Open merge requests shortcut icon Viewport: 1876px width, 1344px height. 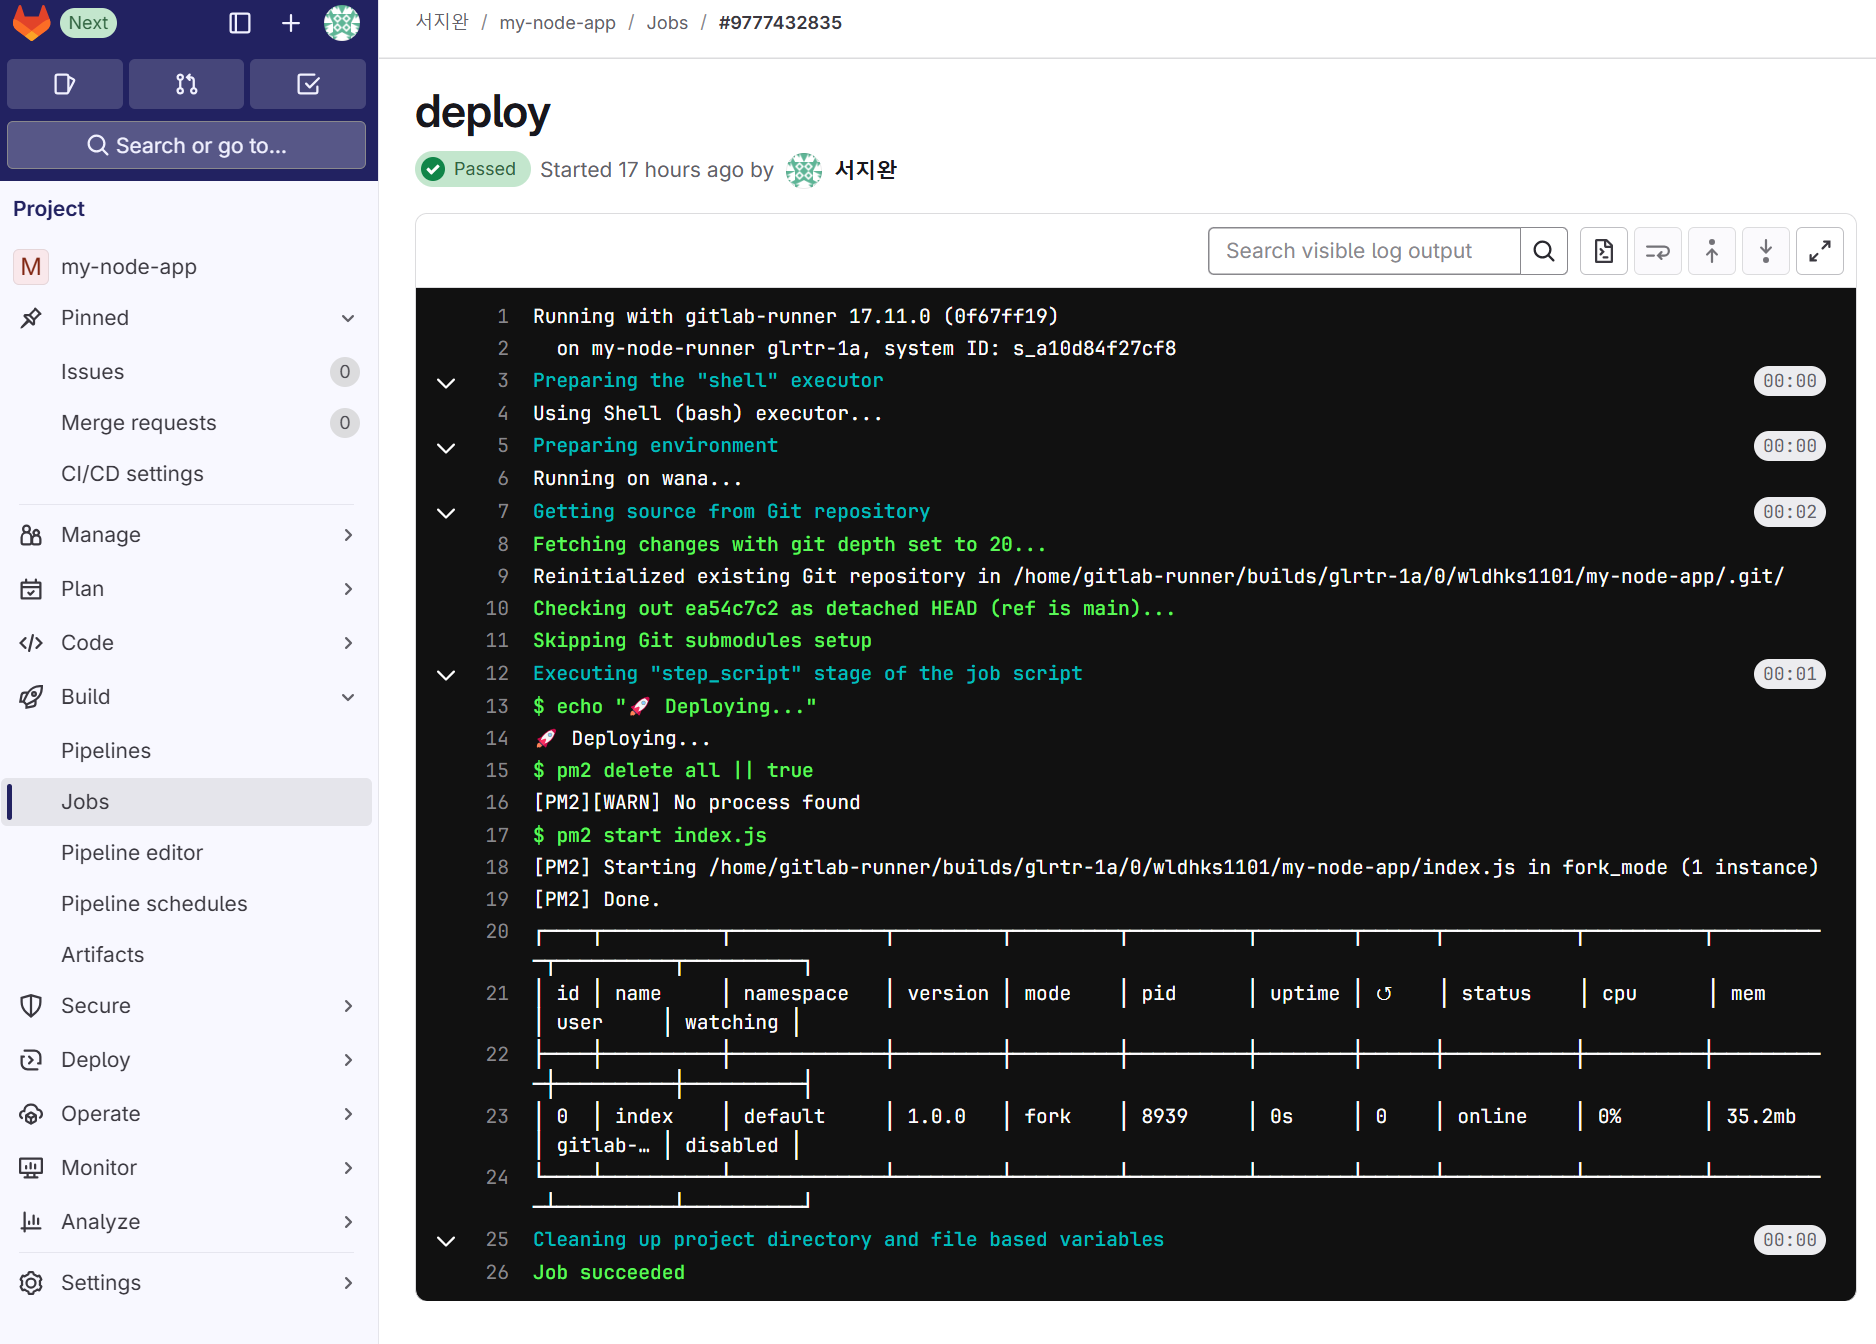(x=186, y=84)
